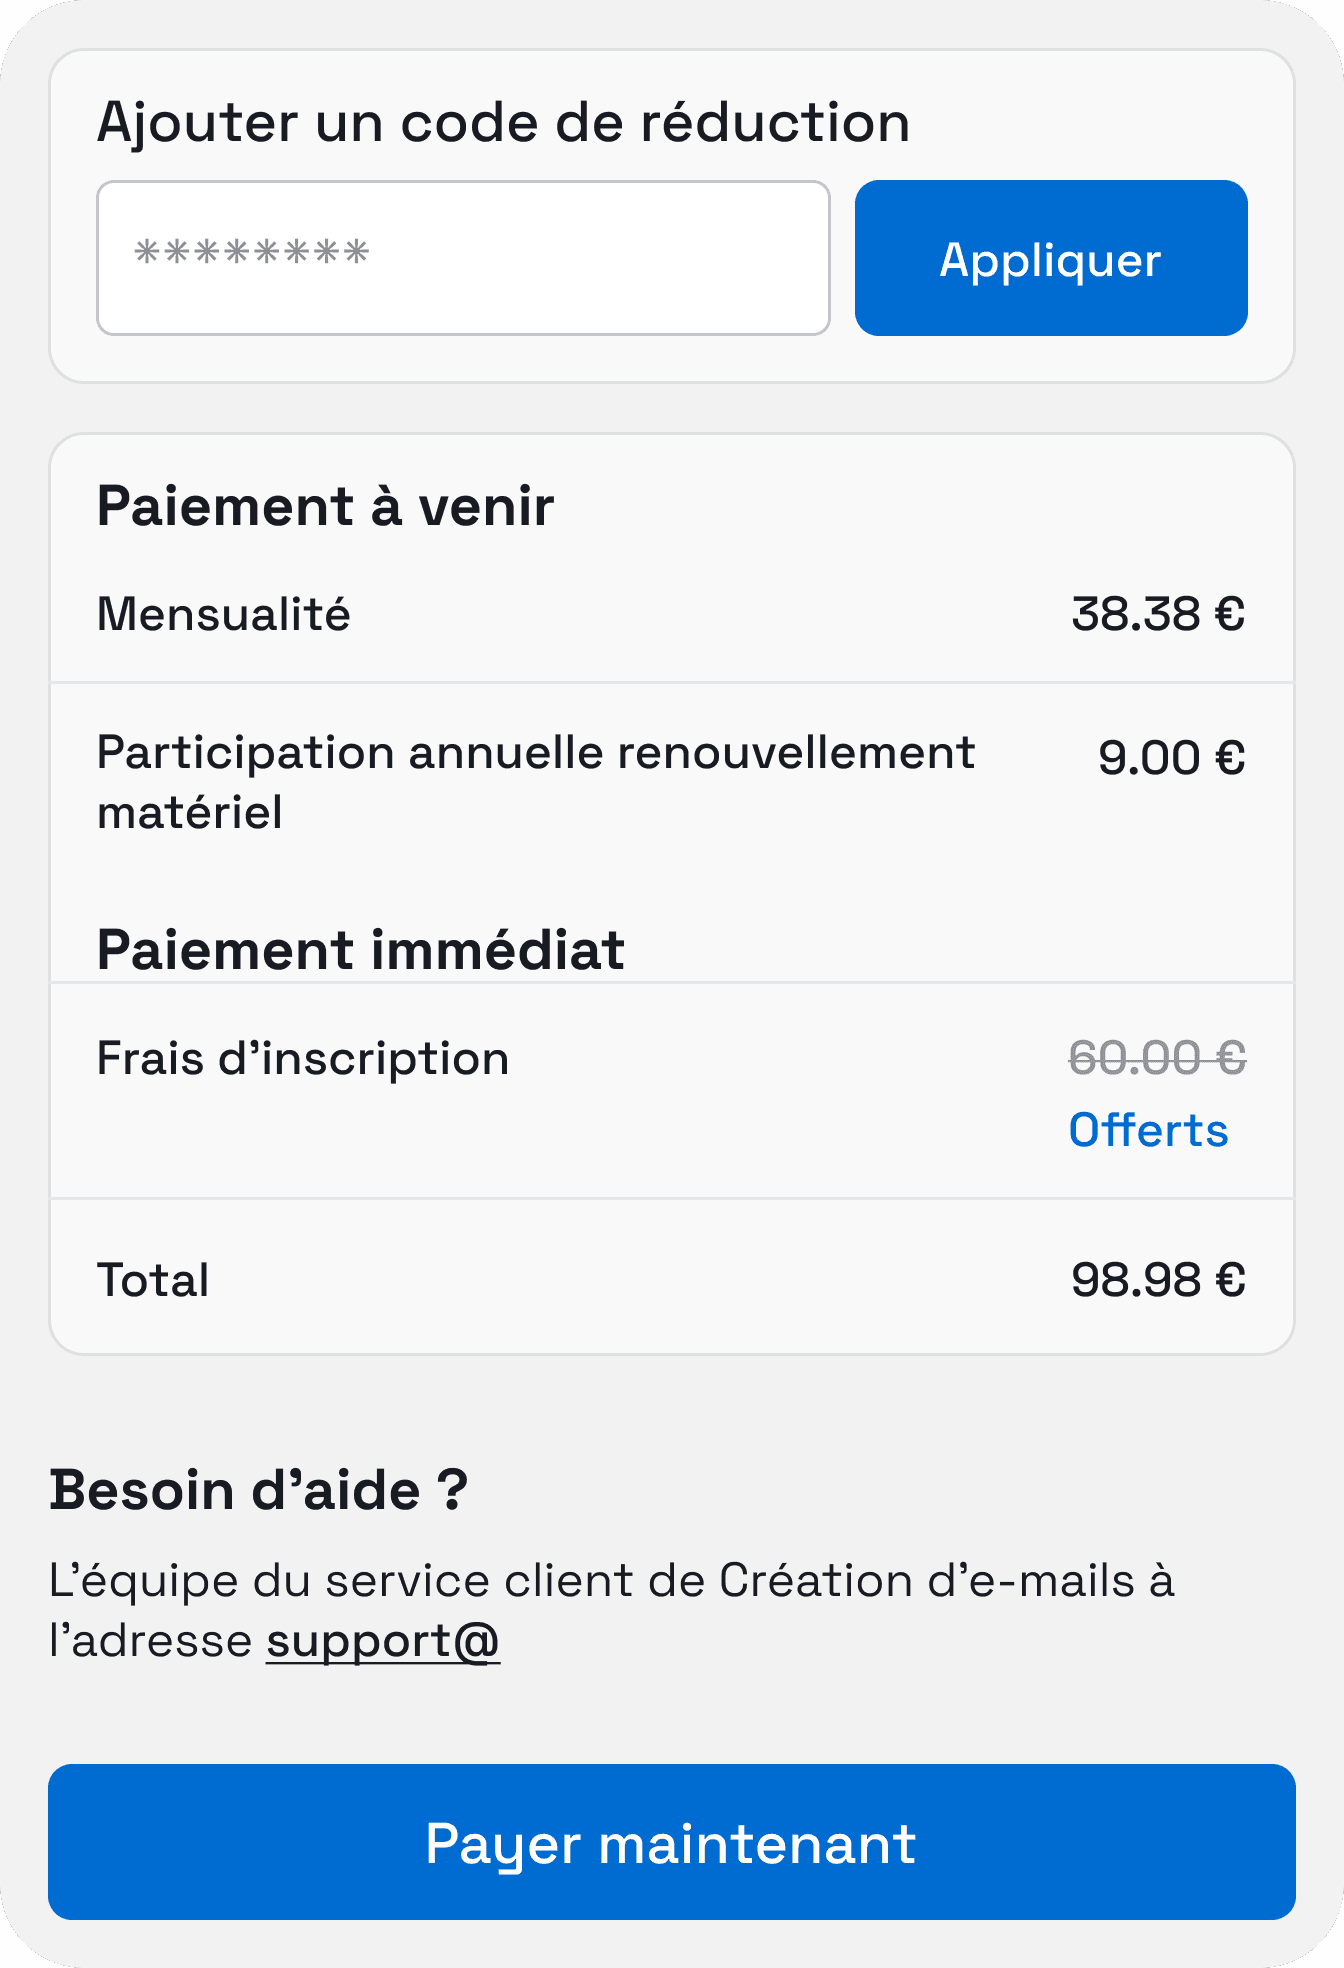Click the 'Frais d'inscription' label

(x=303, y=1058)
